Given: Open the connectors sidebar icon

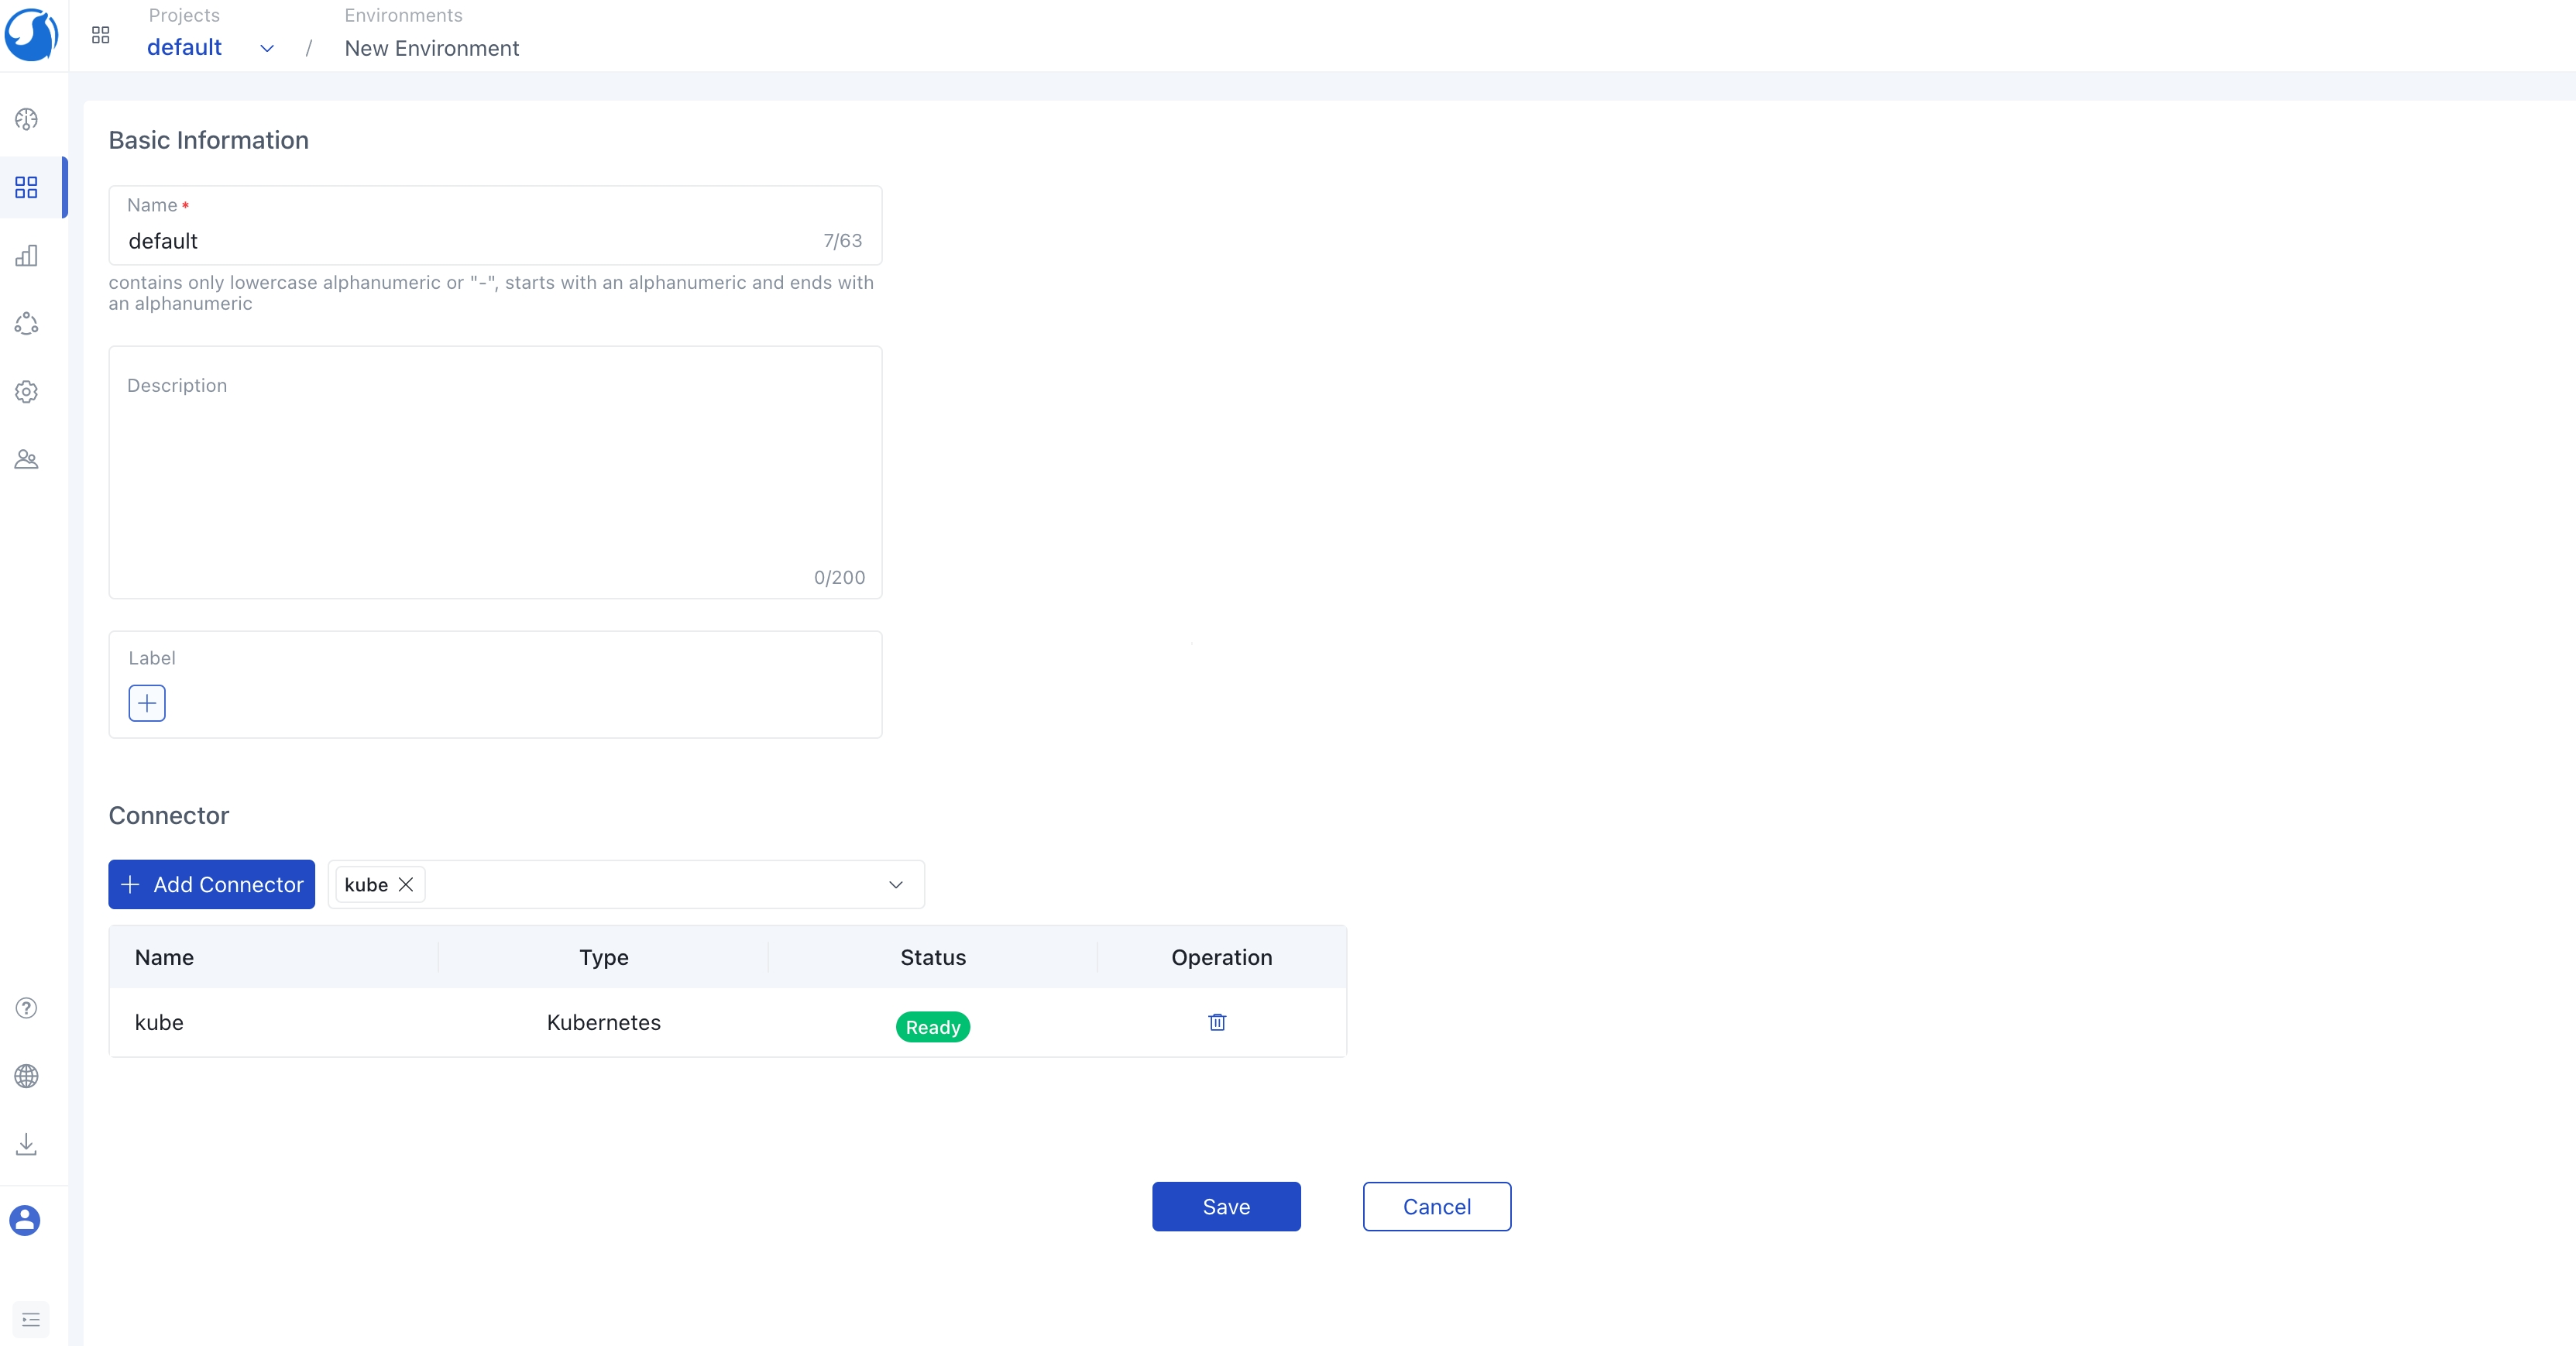Looking at the screenshot, I should click(x=27, y=323).
